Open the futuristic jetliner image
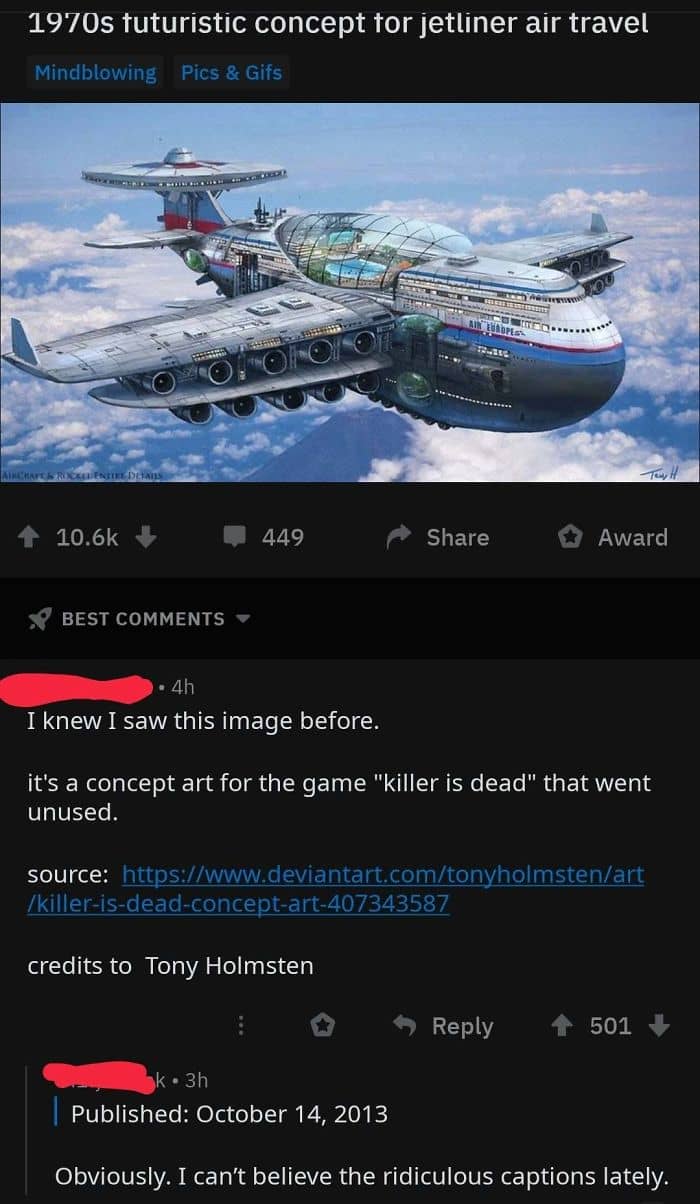 click(x=350, y=293)
